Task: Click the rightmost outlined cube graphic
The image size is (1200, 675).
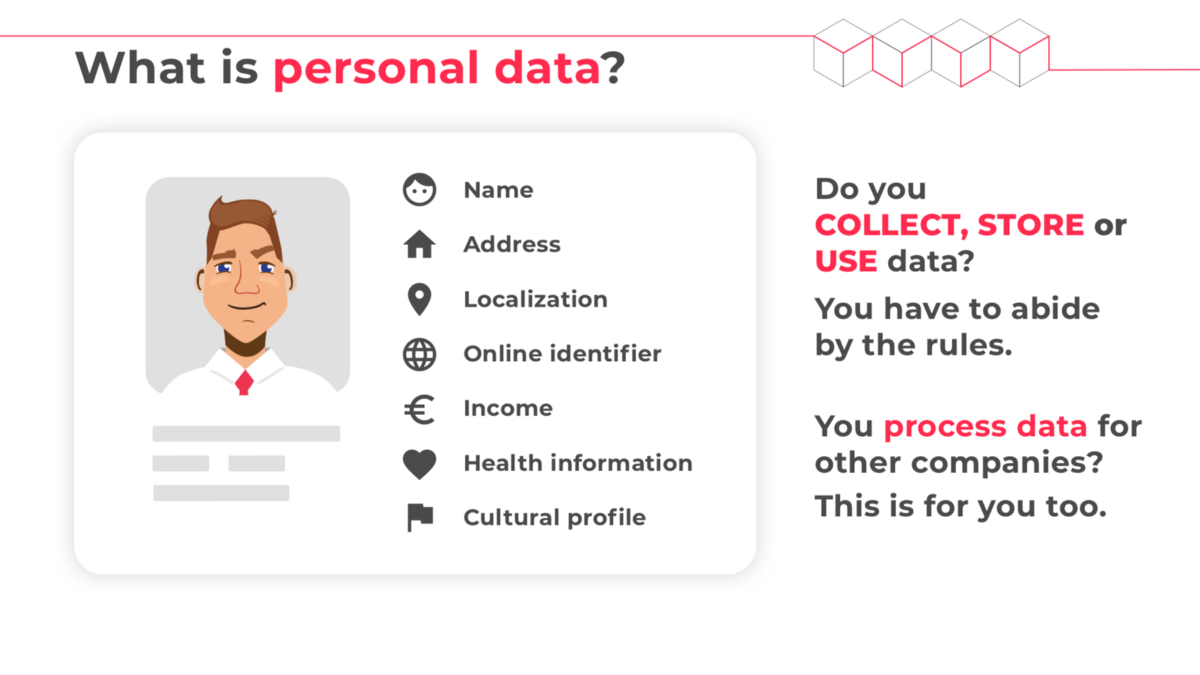Action: click(1019, 53)
